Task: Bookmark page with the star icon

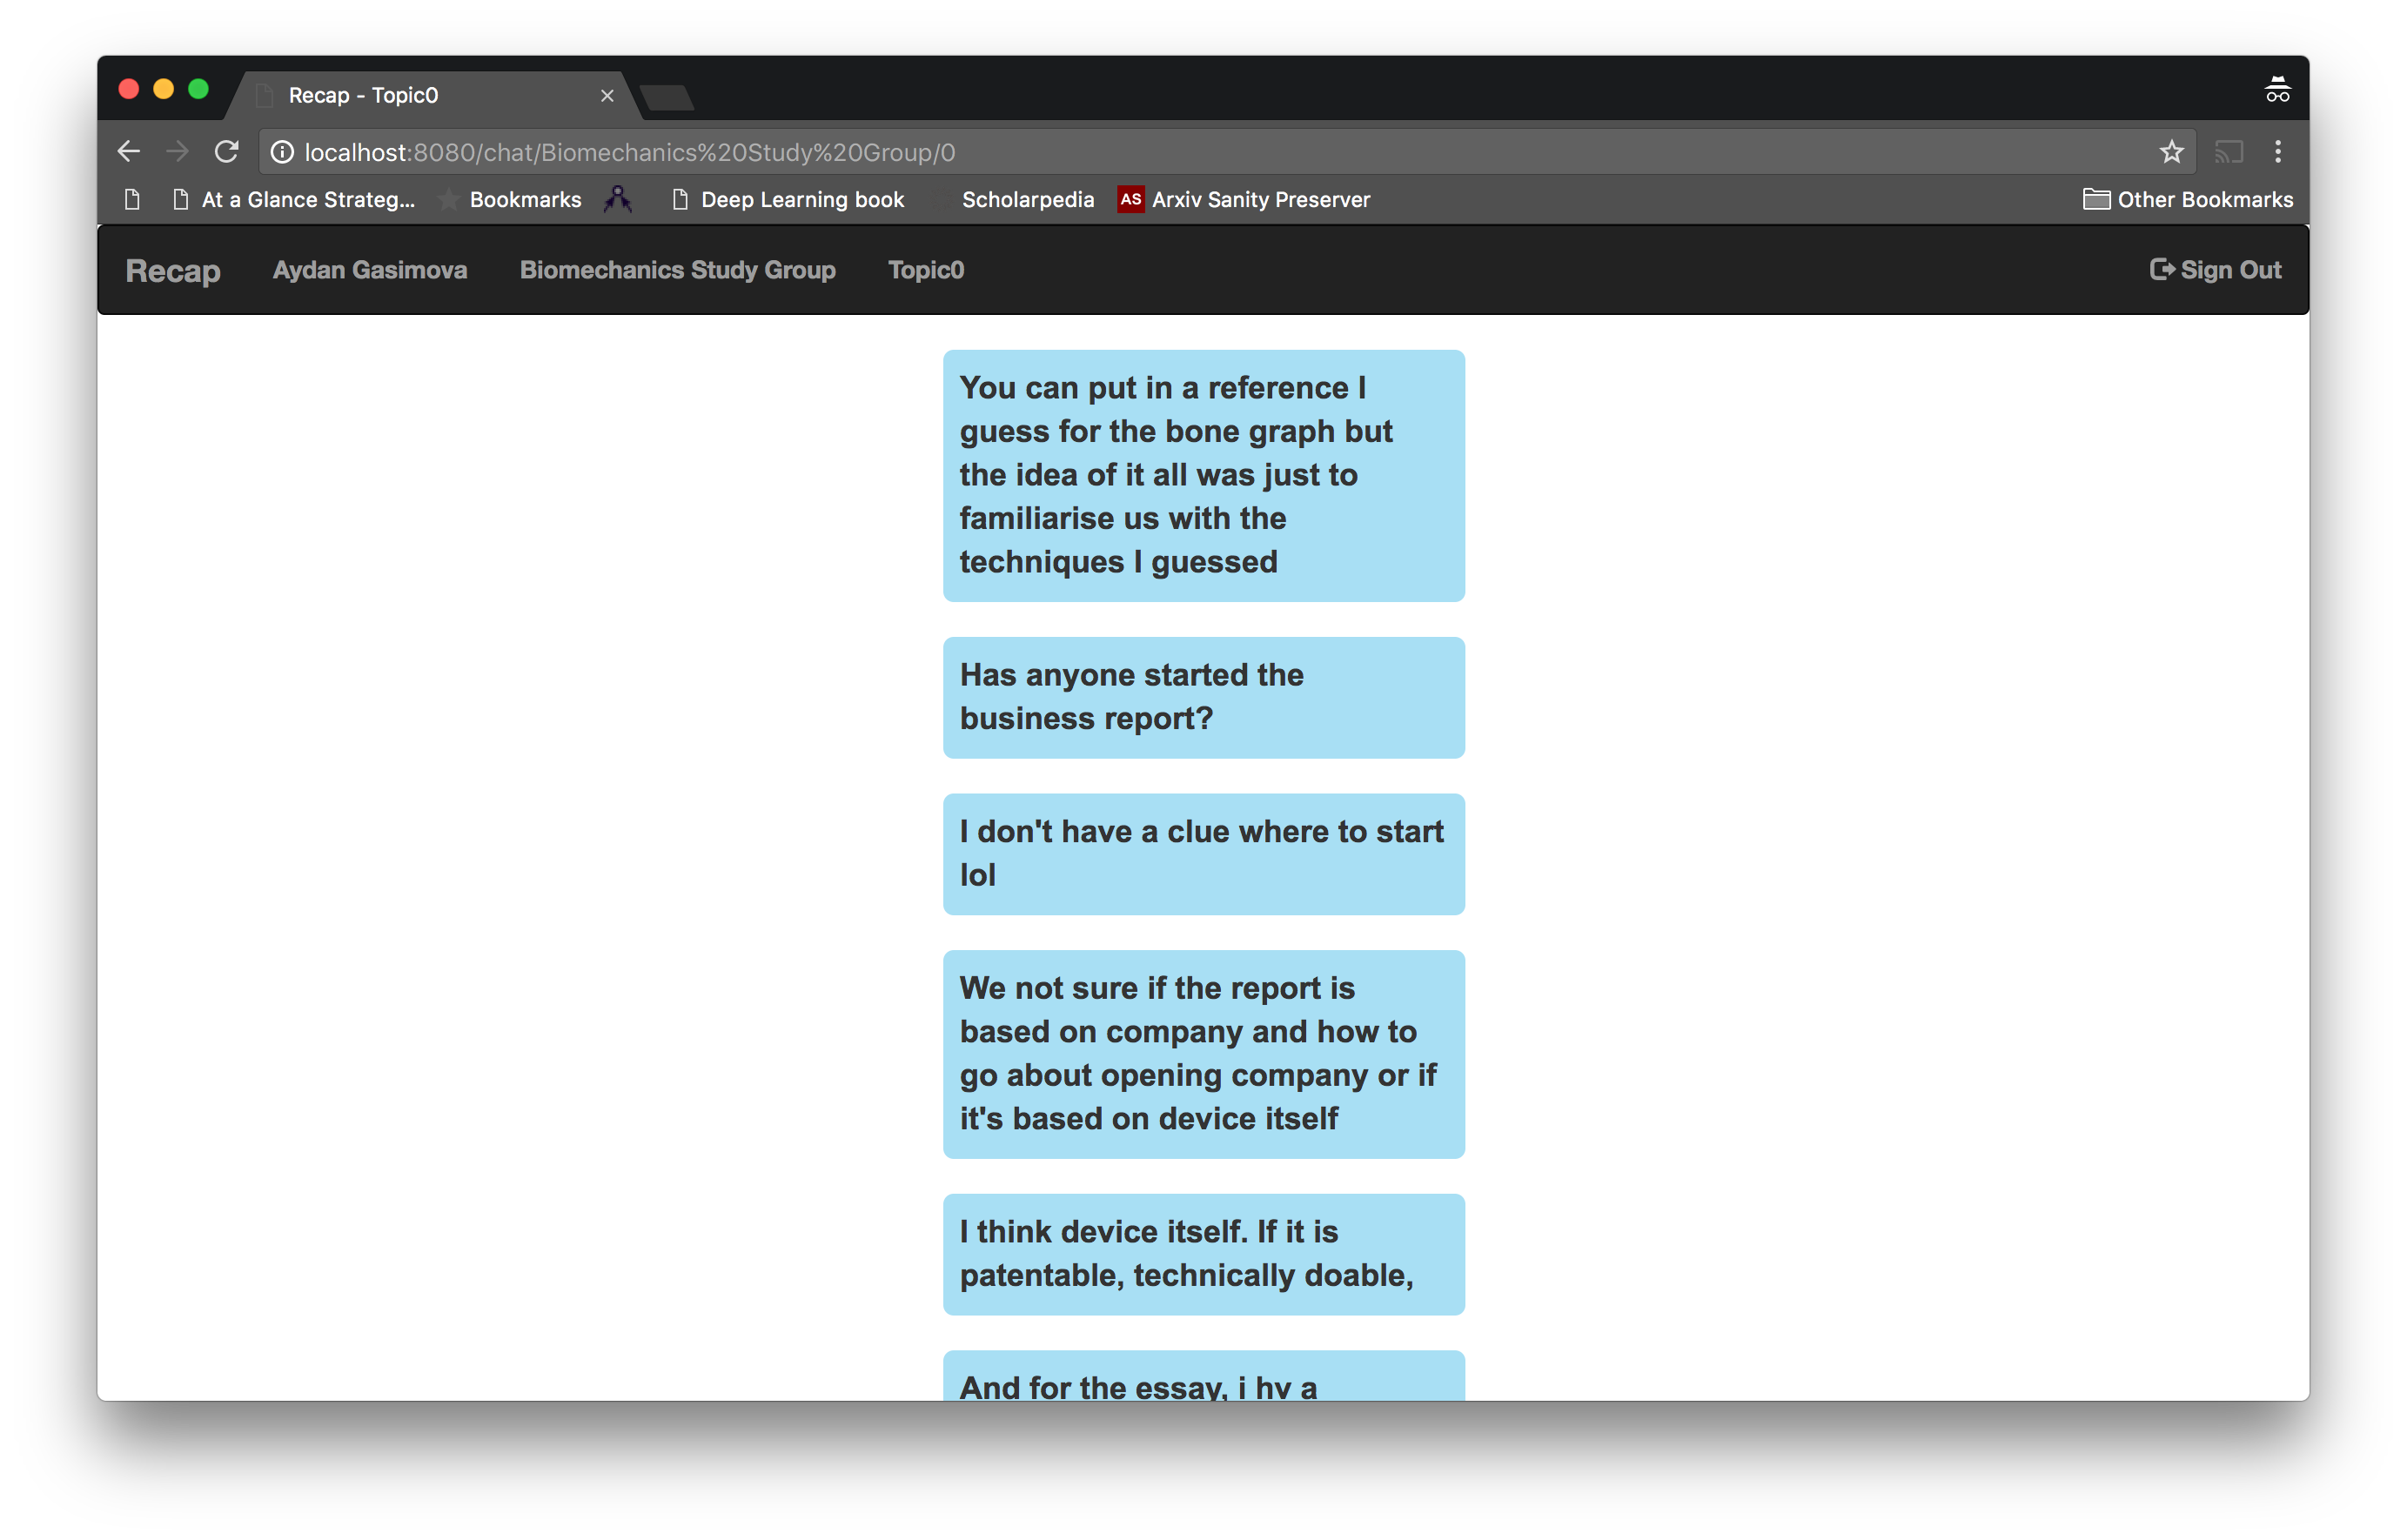Action: coord(2170,152)
